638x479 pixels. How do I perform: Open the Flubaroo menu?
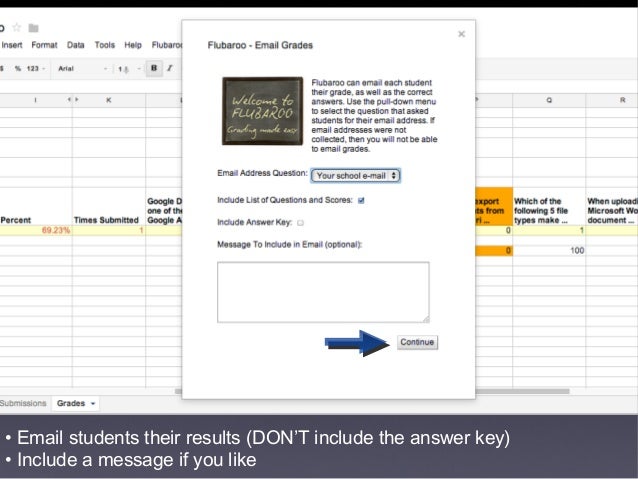click(166, 45)
